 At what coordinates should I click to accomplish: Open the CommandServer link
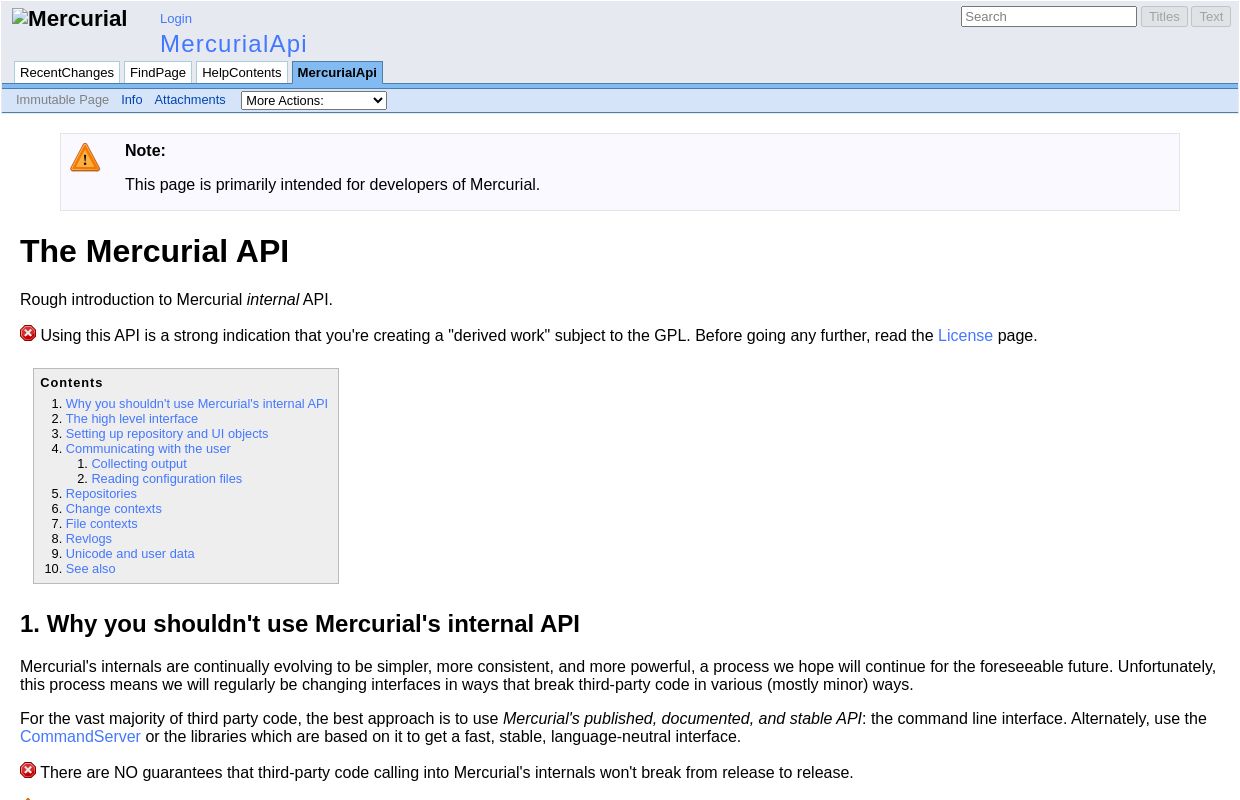(80, 737)
